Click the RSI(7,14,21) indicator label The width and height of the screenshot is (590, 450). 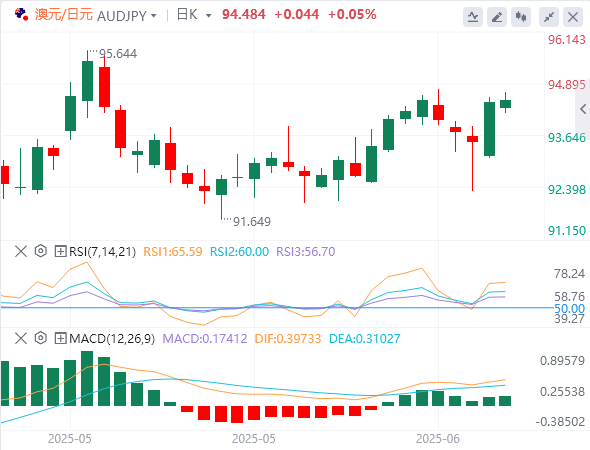tap(102, 251)
